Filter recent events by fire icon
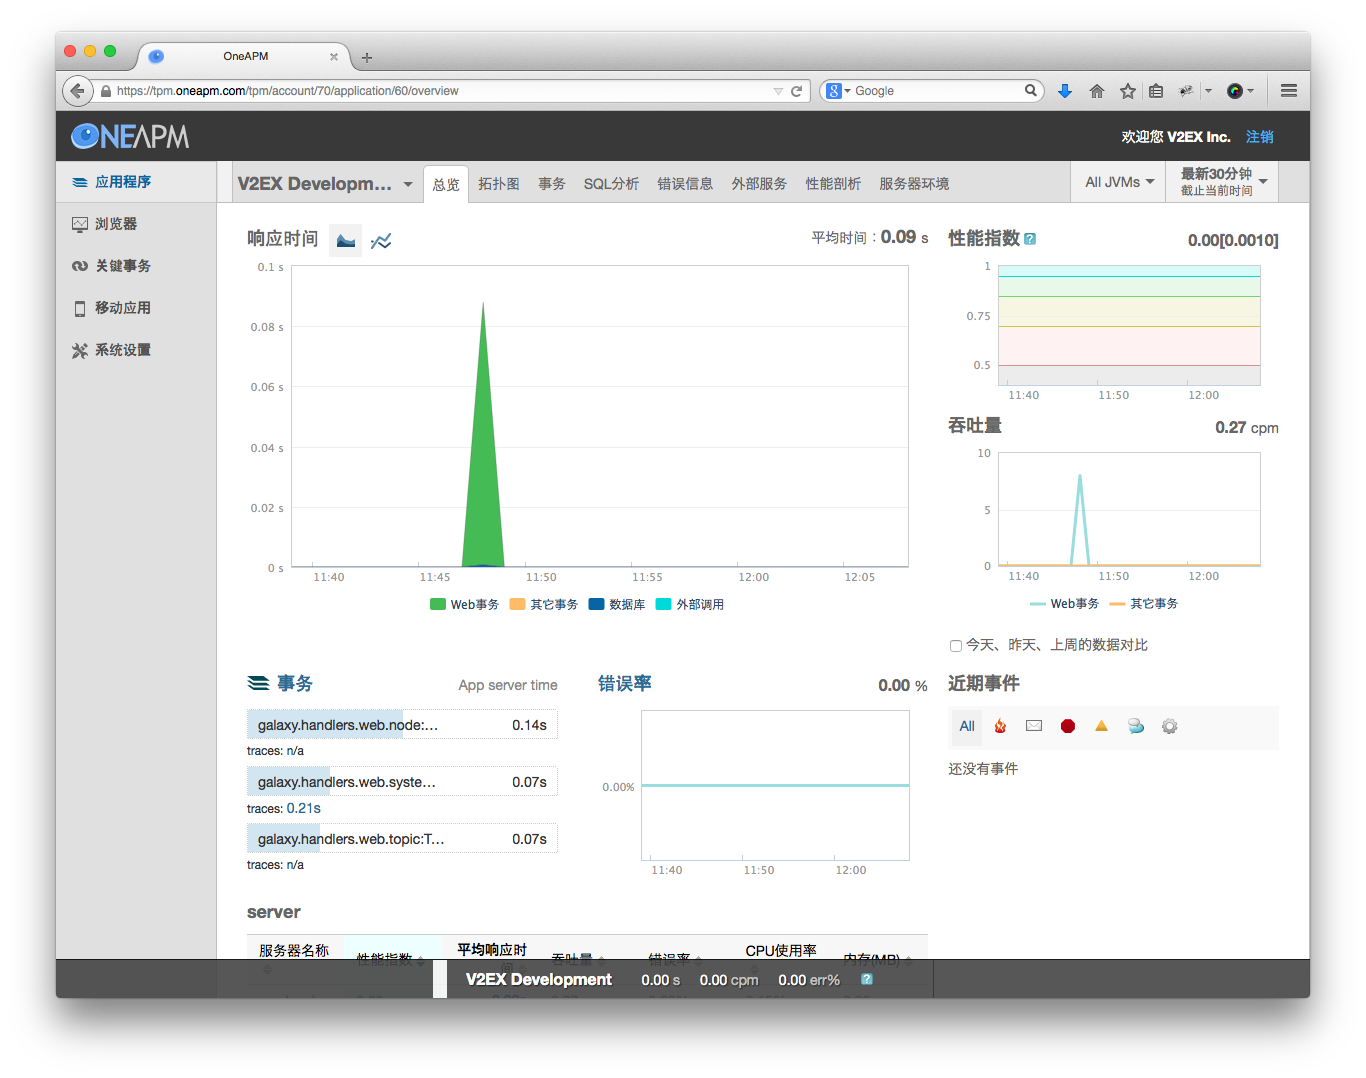 coord(1000,727)
